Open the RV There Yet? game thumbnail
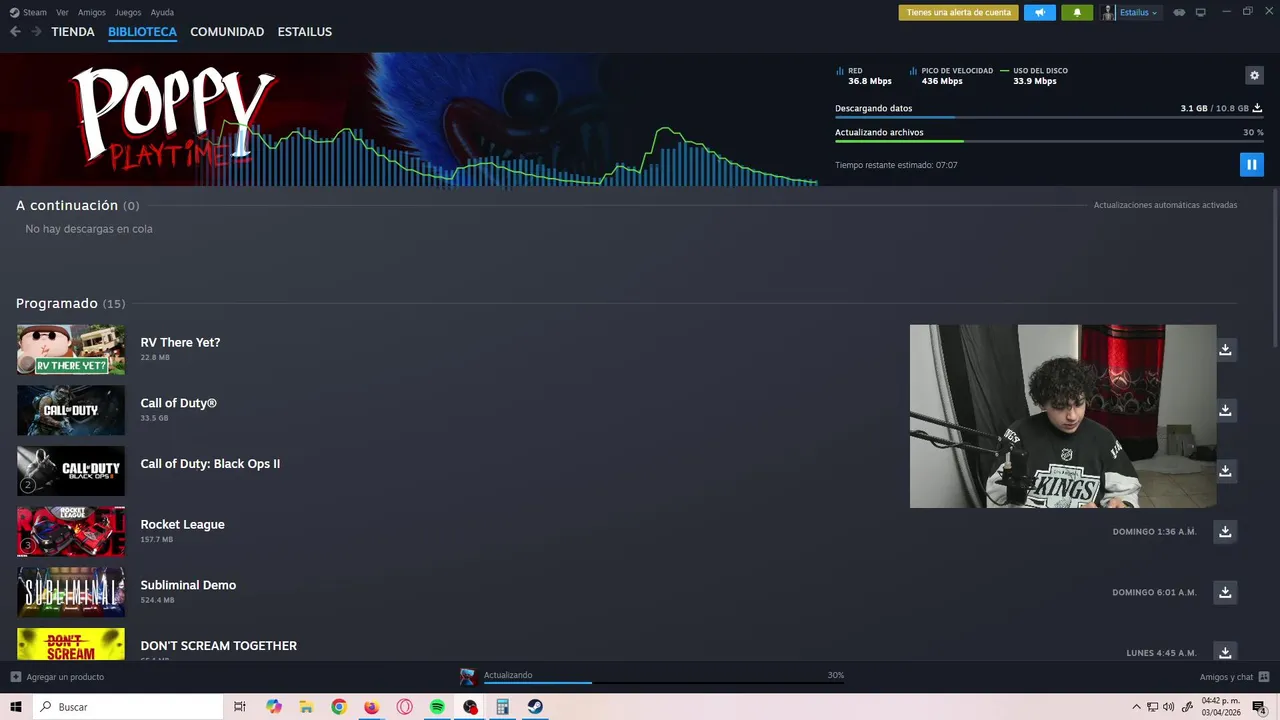Screen dimensions: 1280x720 [x=71, y=350]
